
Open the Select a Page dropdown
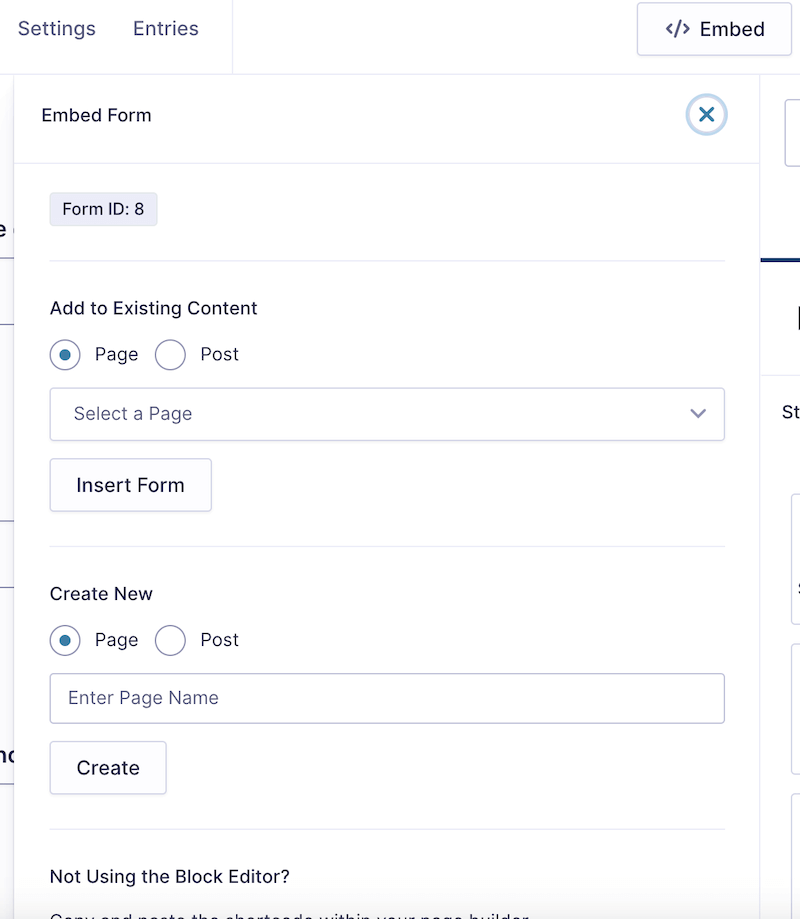tap(387, 414)
